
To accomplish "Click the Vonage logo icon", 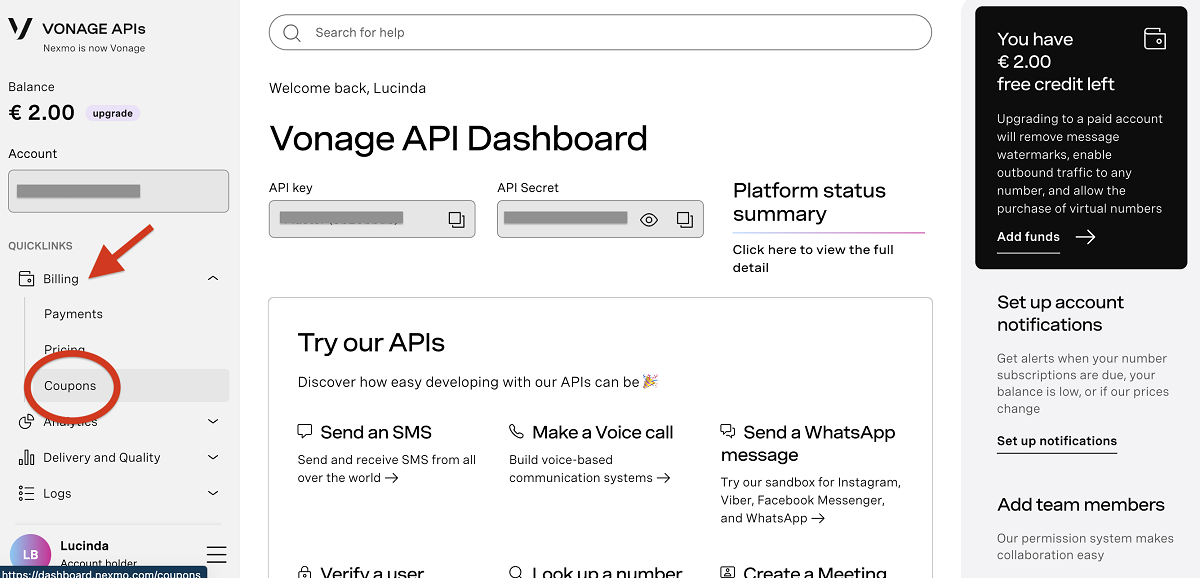I will tap(20, 28).
